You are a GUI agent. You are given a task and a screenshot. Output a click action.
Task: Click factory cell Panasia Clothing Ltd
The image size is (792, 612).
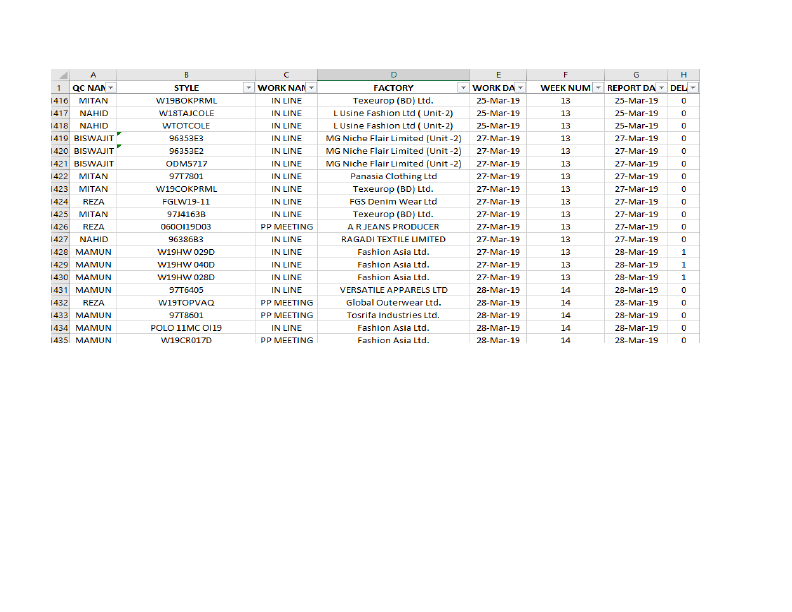393,176
